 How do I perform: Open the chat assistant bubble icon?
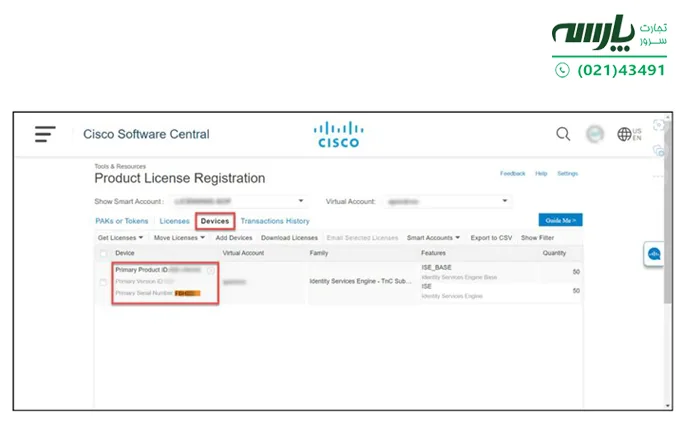(654, 254)
